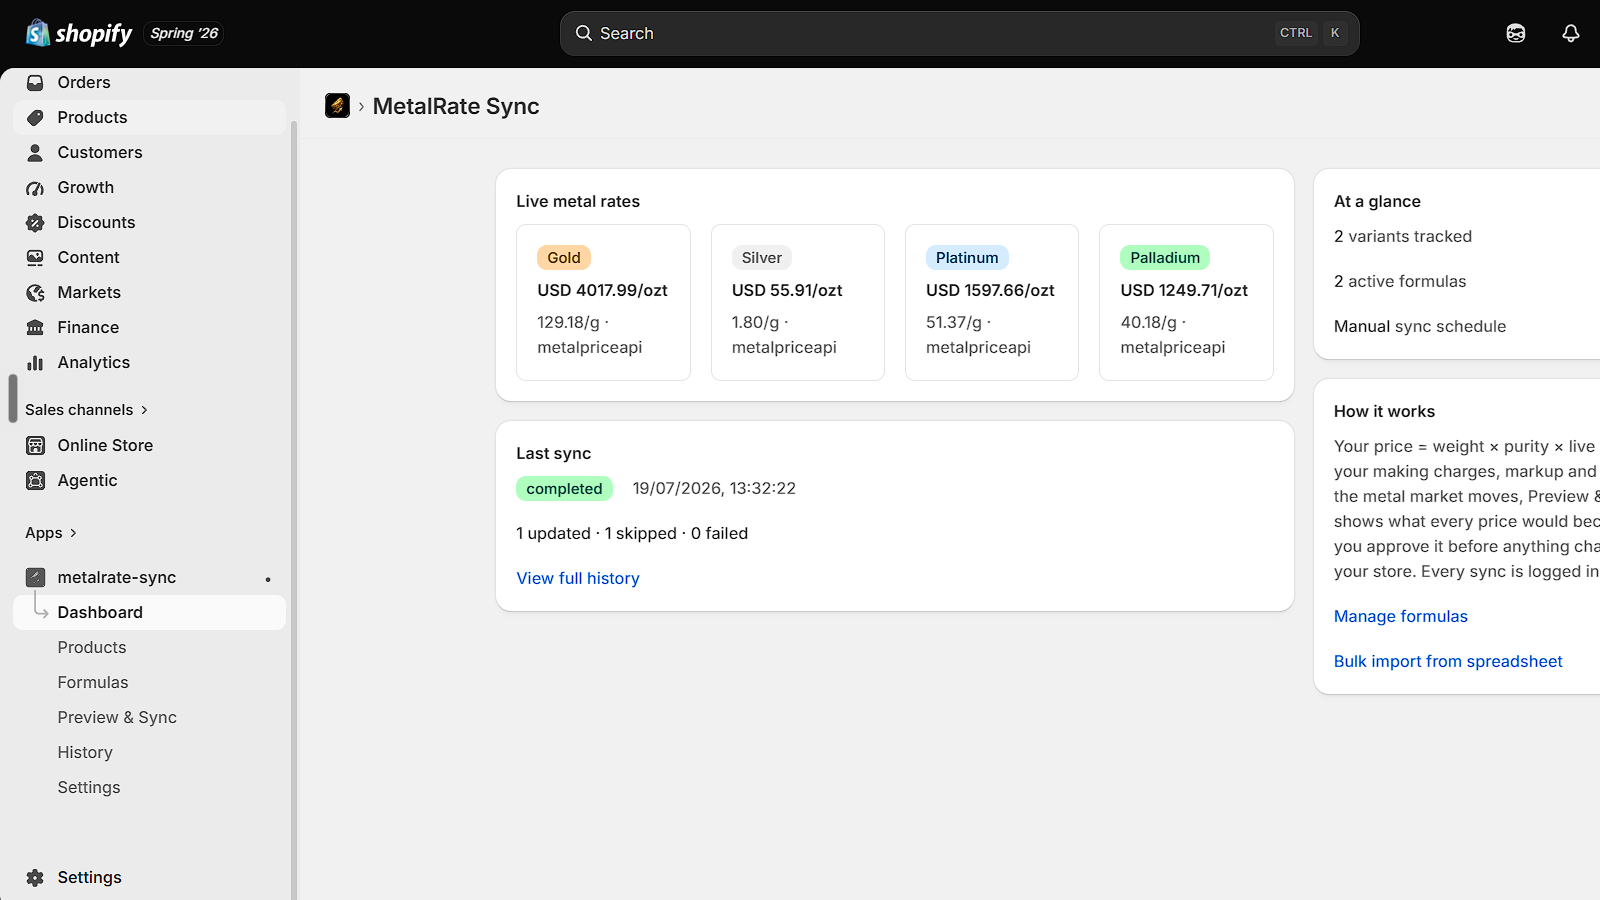Open the notifications bell

tap(1571, 33)
